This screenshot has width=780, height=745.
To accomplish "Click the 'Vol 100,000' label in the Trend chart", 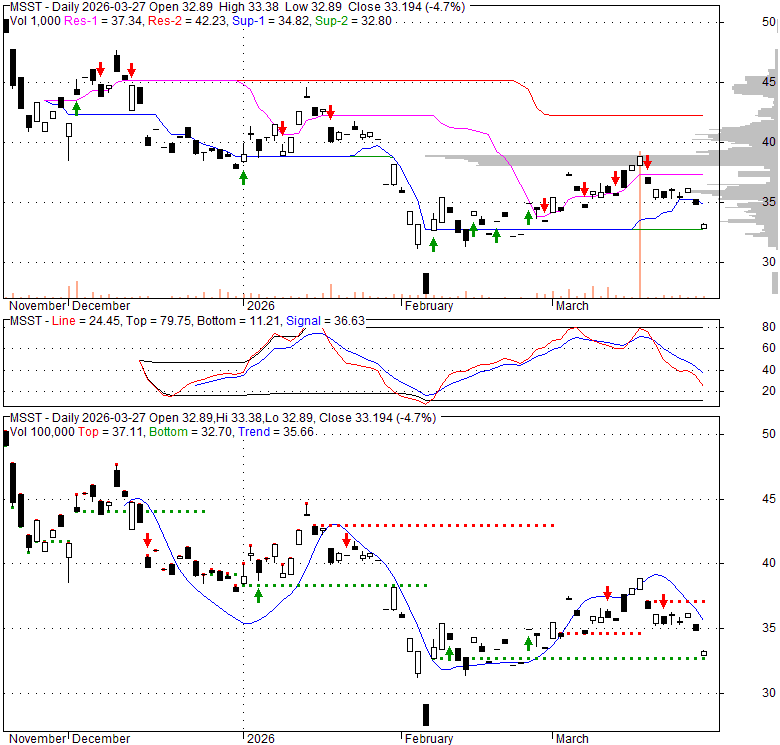I will pyautogui.click(x=42, y=432).
